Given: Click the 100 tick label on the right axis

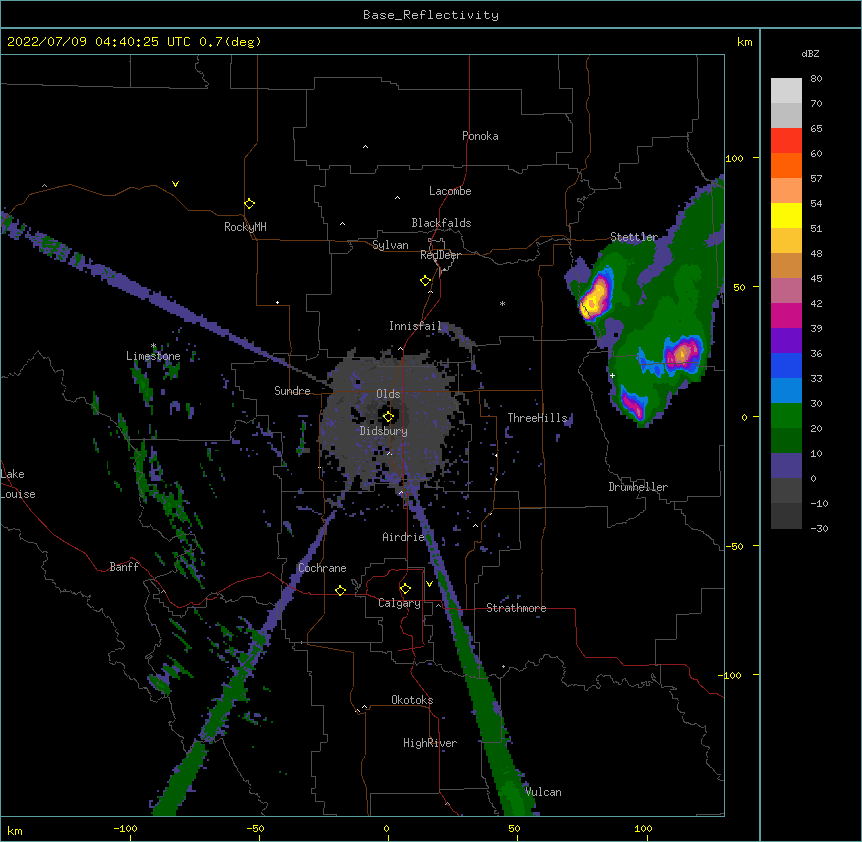Looking at the screenshot, I should tap(734, 158).
